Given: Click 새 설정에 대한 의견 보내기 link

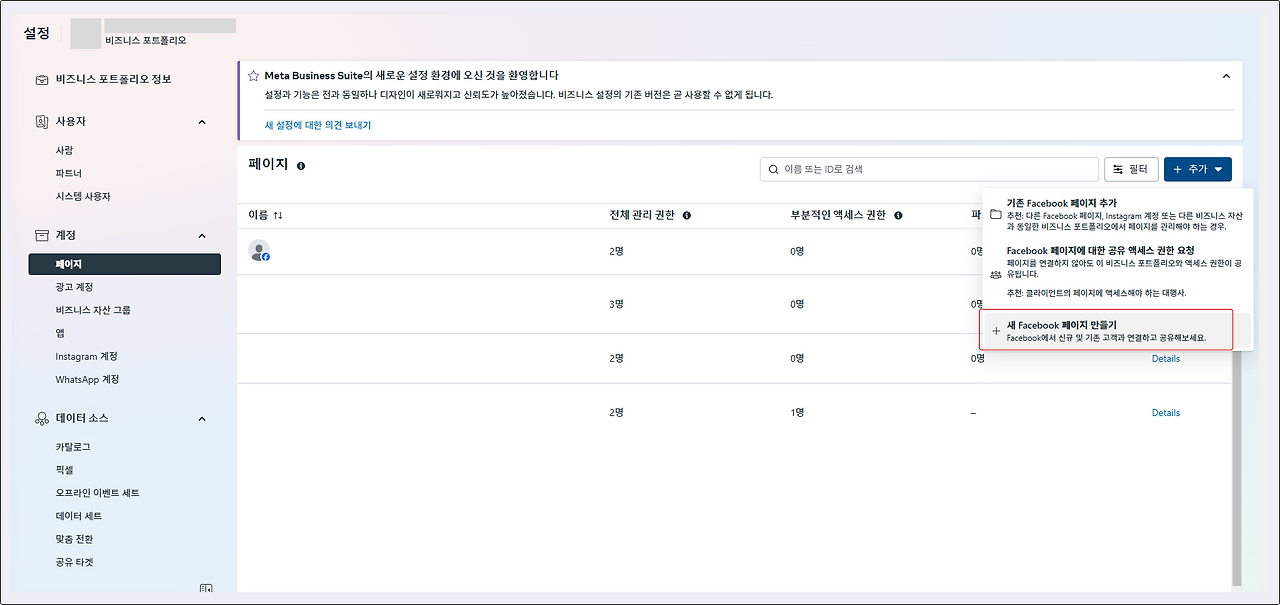Looking at the screenshot, I should (x=317, y=125).
